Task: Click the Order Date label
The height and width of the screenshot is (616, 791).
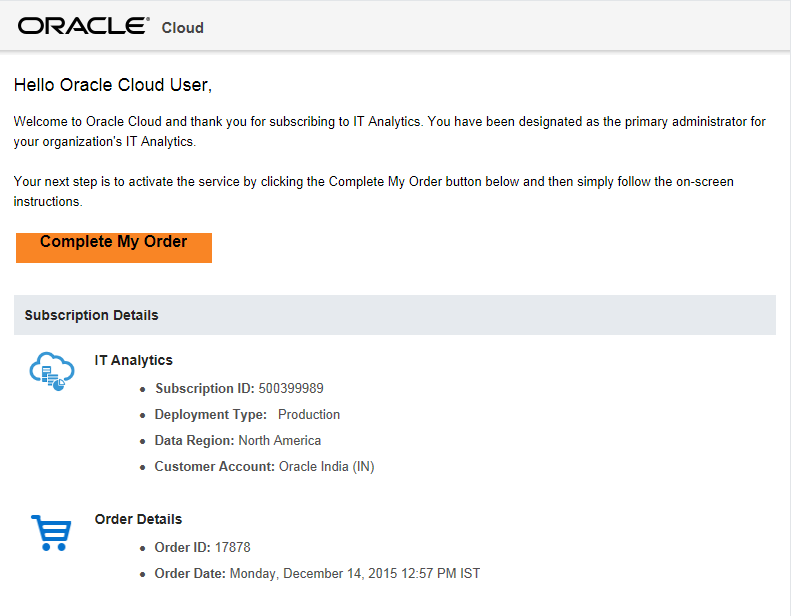Action: click(x=190, y=573)
